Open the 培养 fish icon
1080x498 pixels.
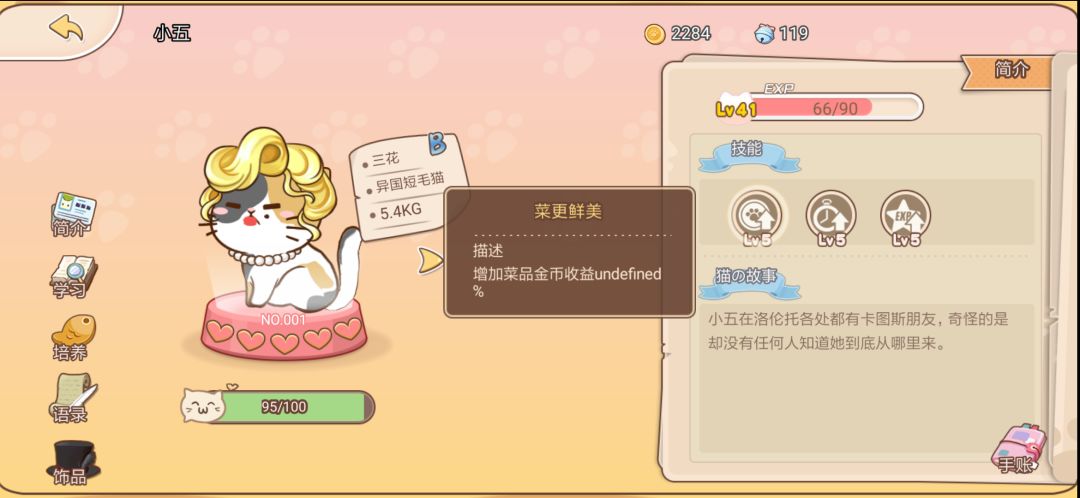click(x=72, y=338)
